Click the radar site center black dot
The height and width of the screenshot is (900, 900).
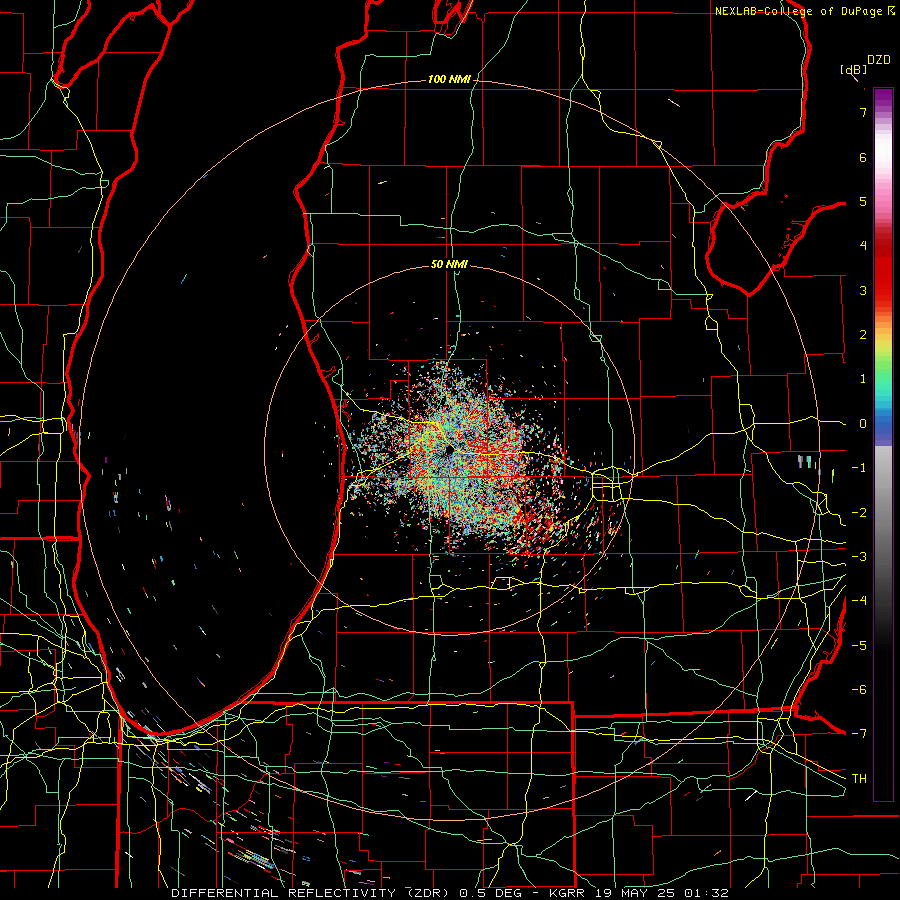[449, 450]
